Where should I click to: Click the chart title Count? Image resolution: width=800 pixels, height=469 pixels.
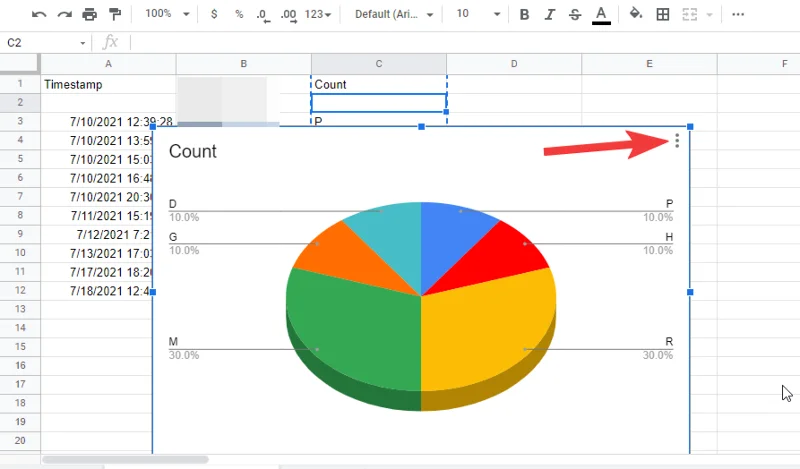pos(193,152)
